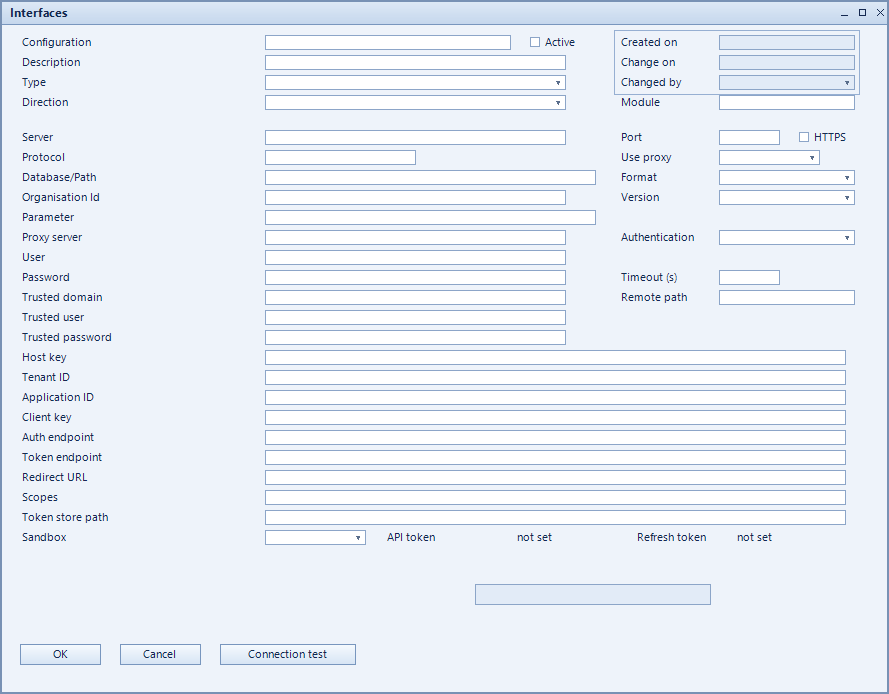Select the Organisation Id field
The height and width of the screenshot is (694, 889).
[415, 197]
